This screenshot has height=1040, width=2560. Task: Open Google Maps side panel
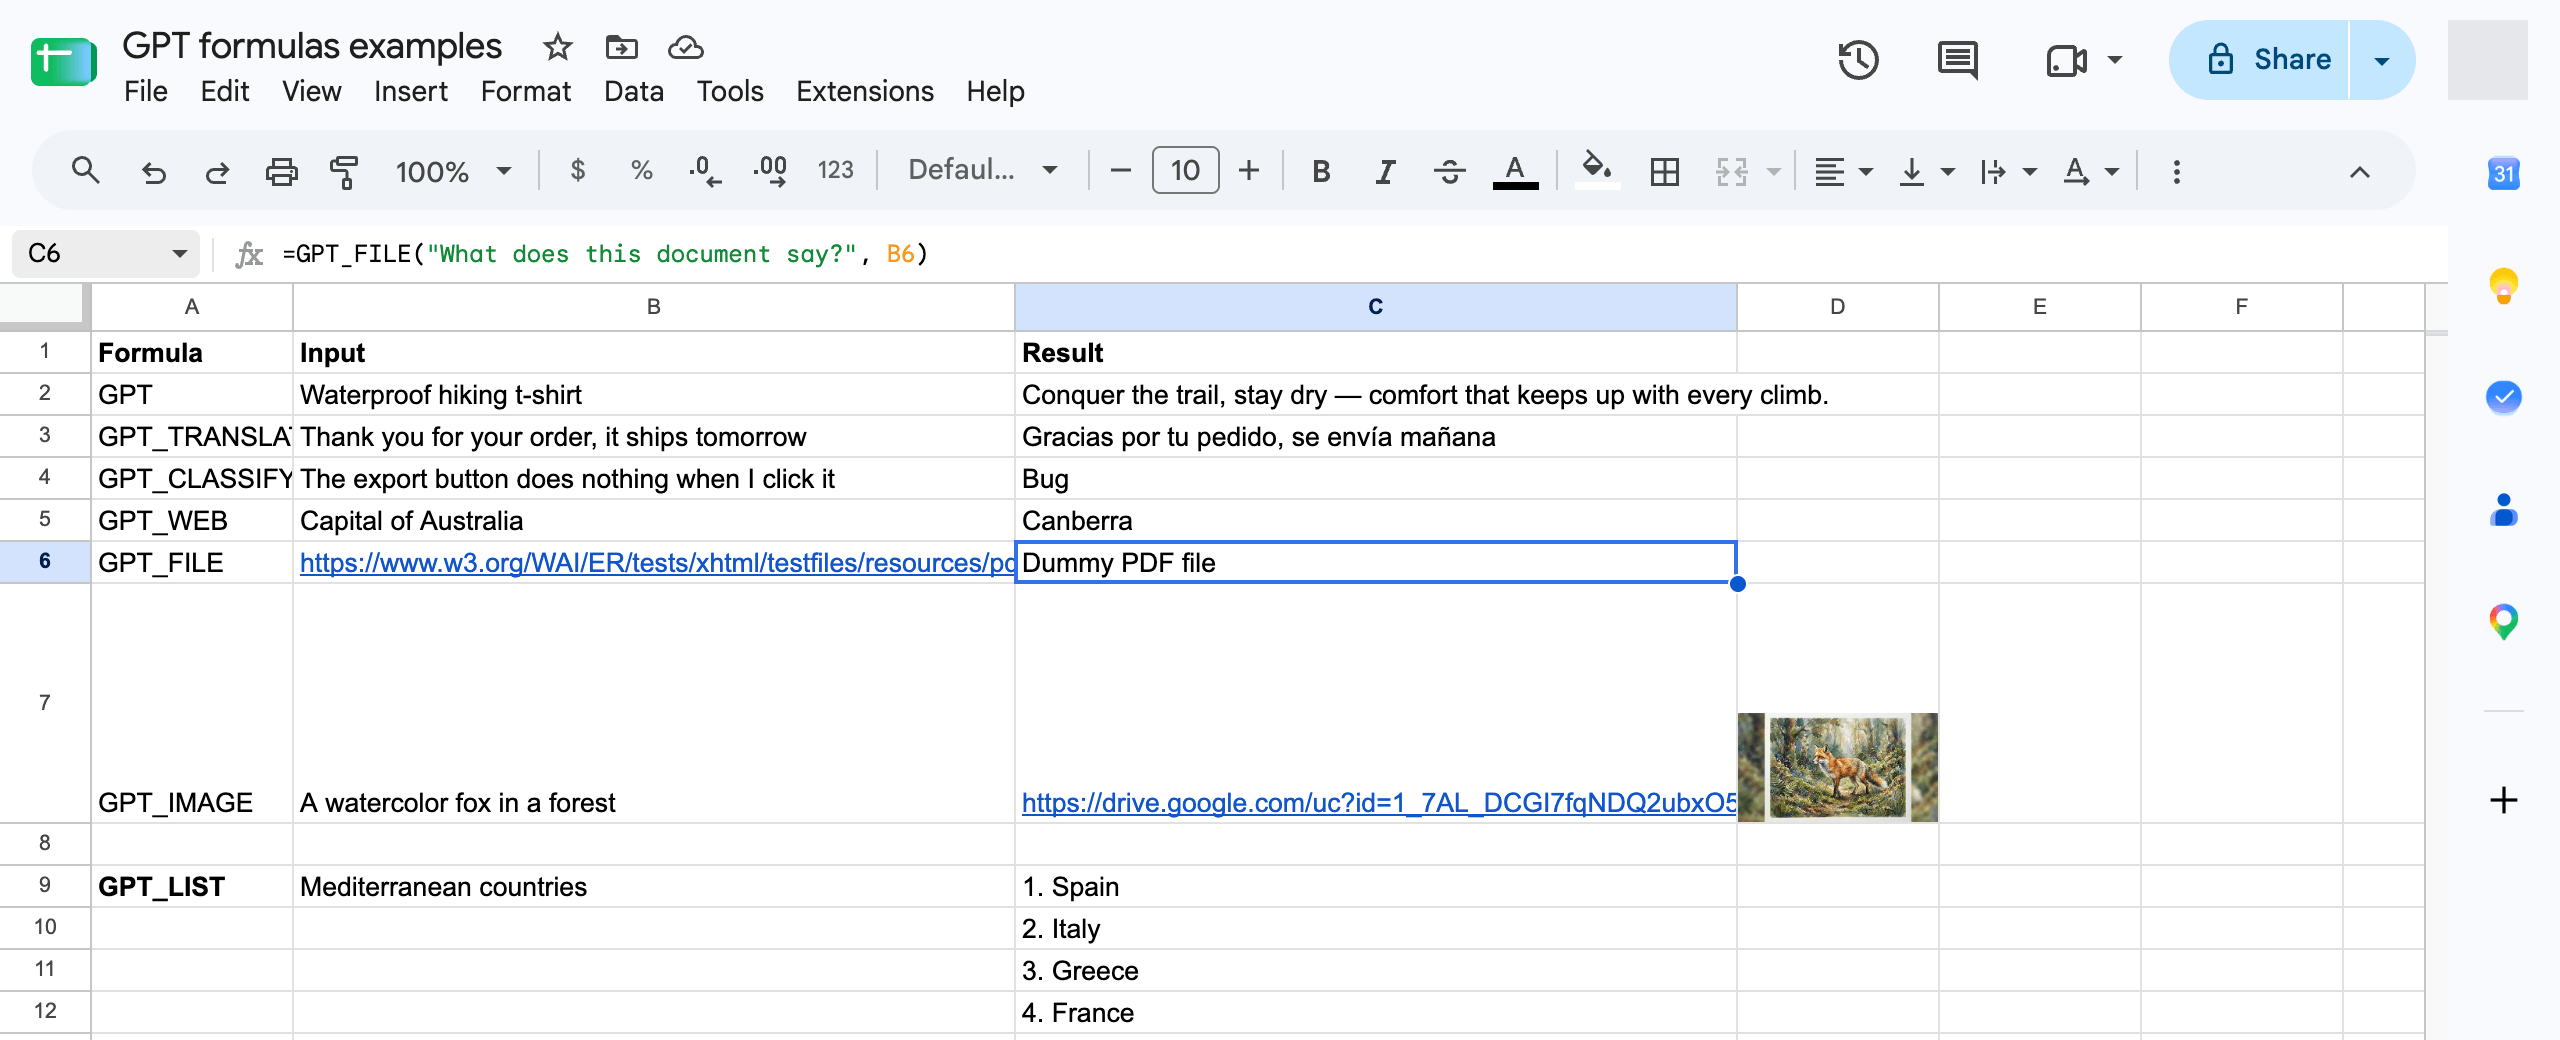click(2504, 622)
